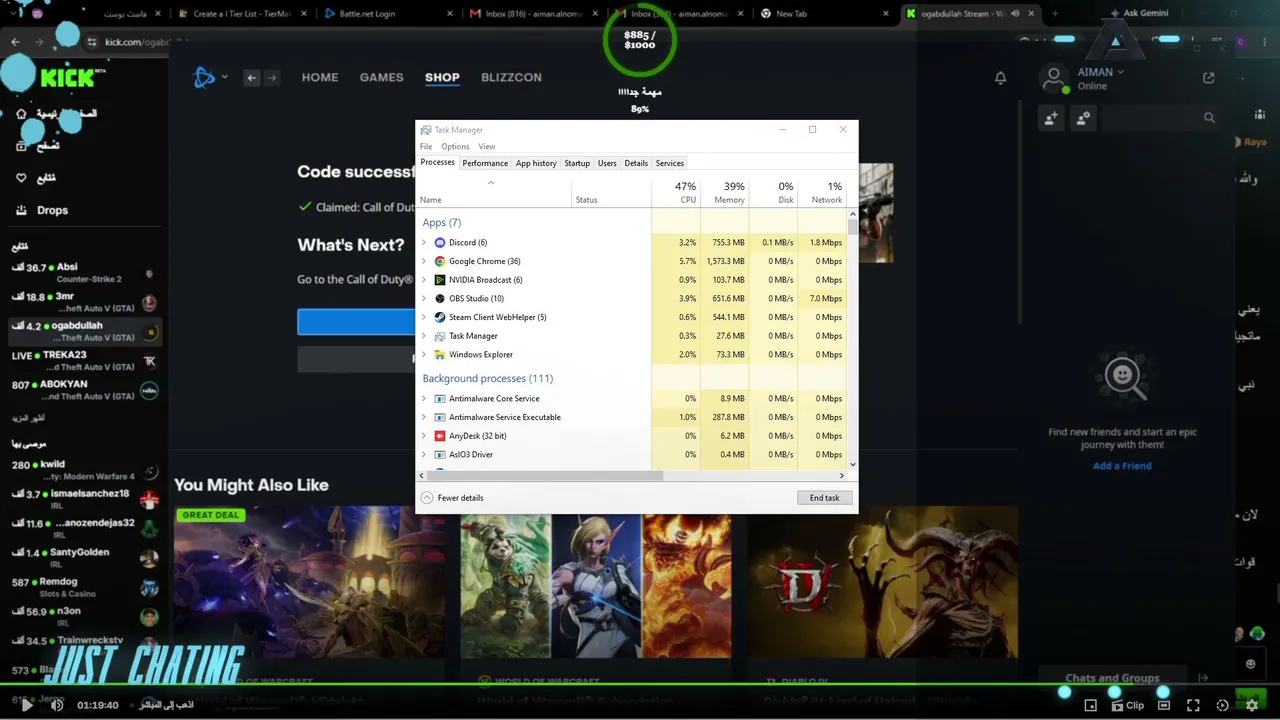This screenshot has height=720, width=1280.
Task: Sort processes by Name column
Action: 494,193
